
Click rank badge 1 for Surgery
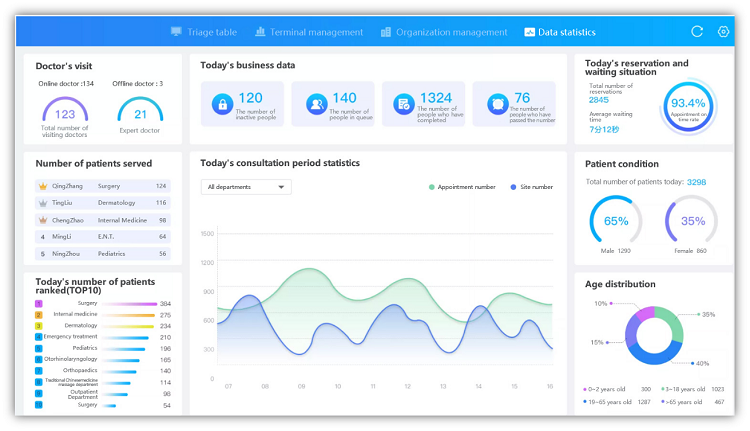[x=39, y=304]
